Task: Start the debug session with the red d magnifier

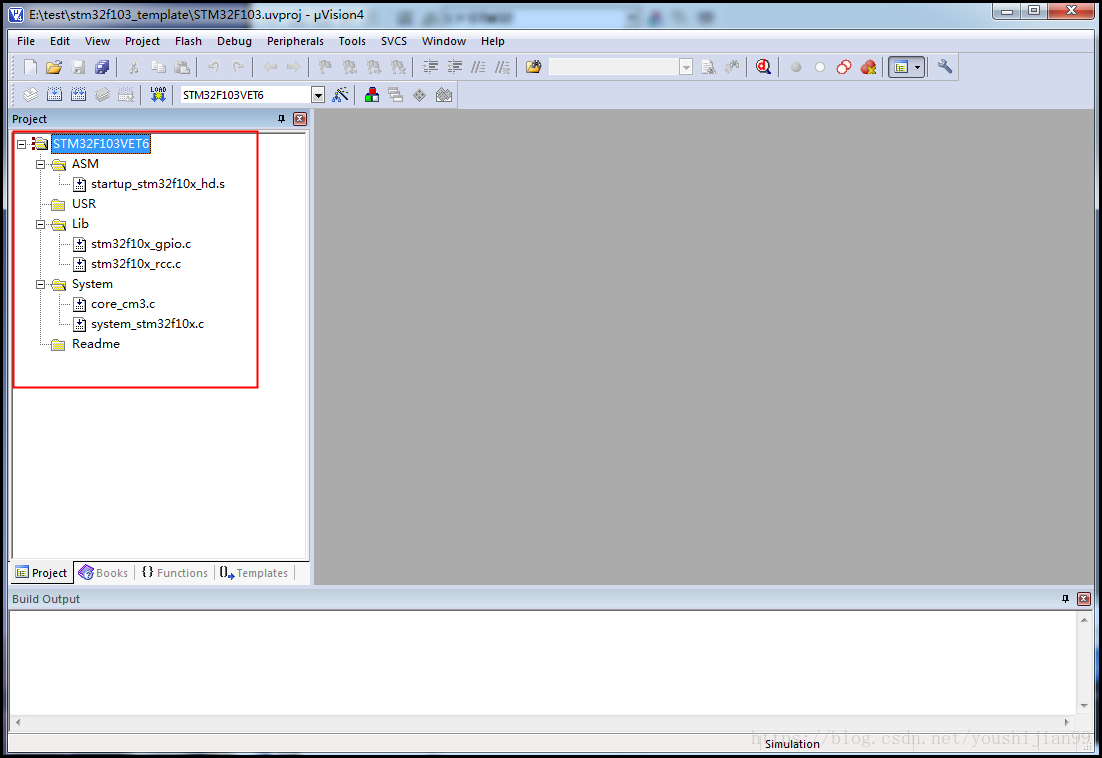Action: [763, 67]
